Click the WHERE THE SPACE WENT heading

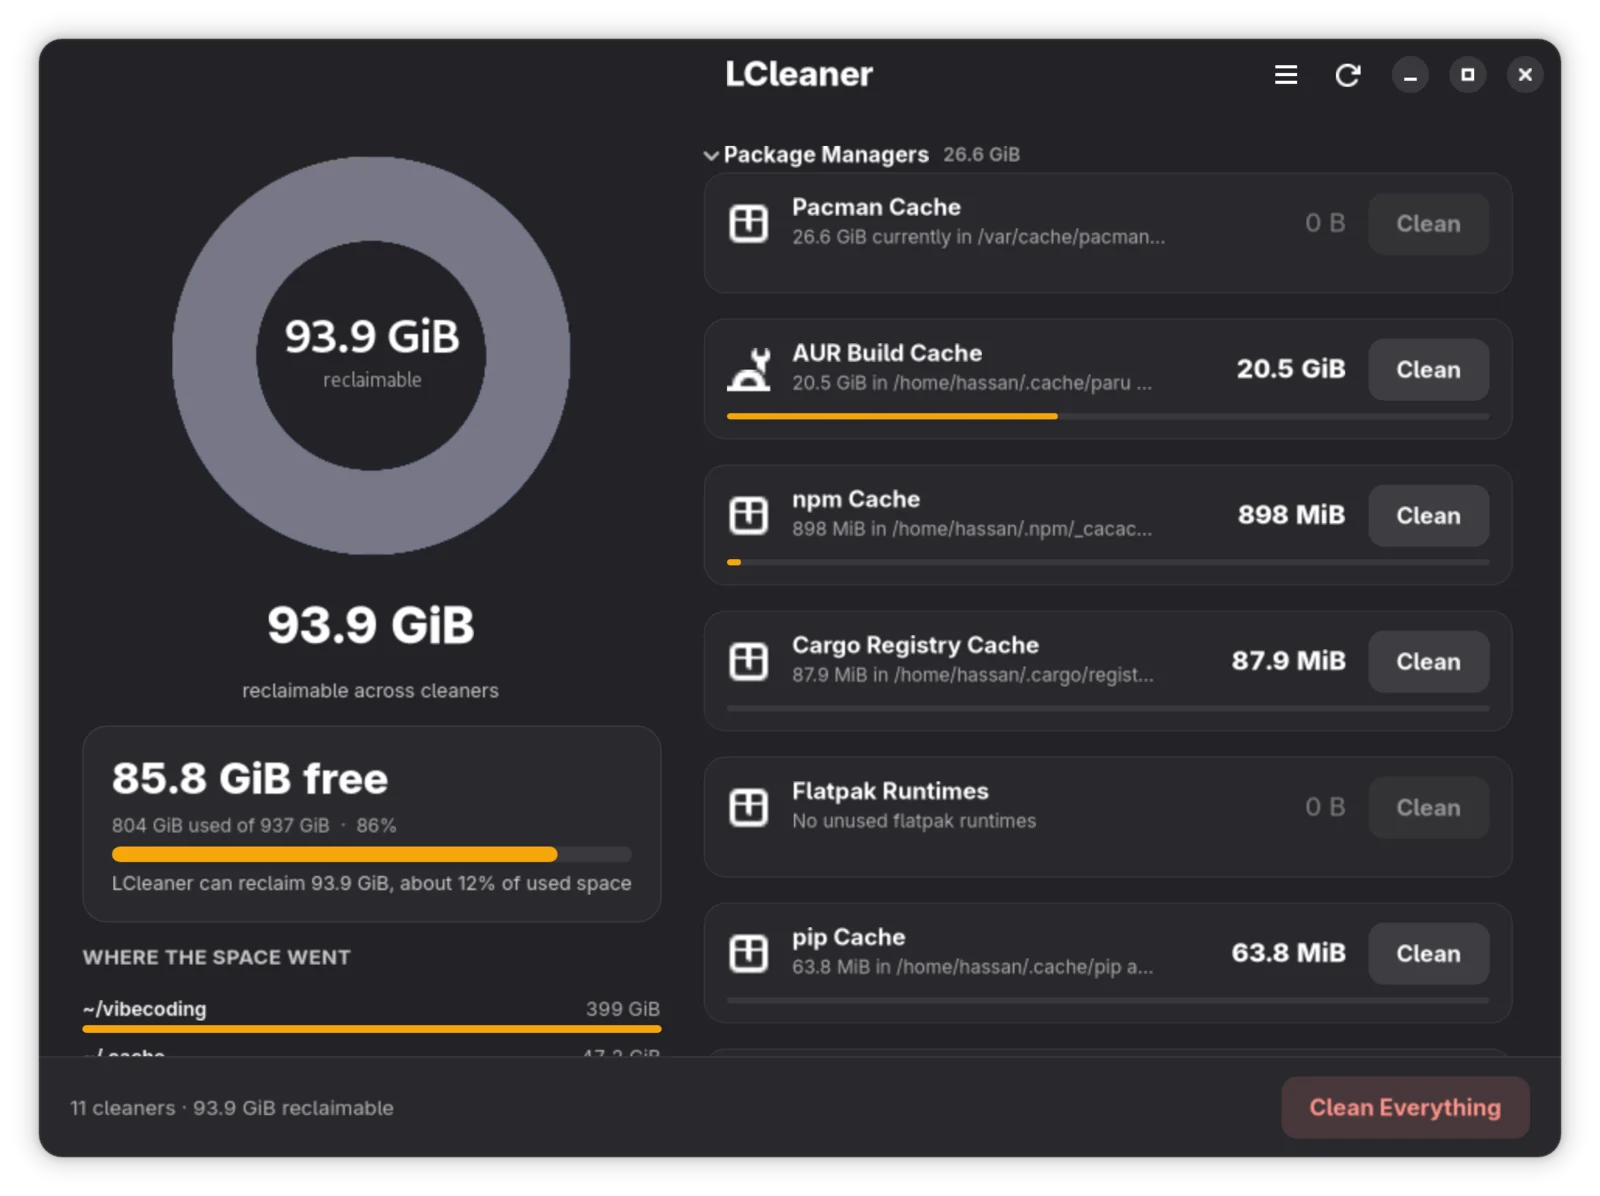coord(217,957)
